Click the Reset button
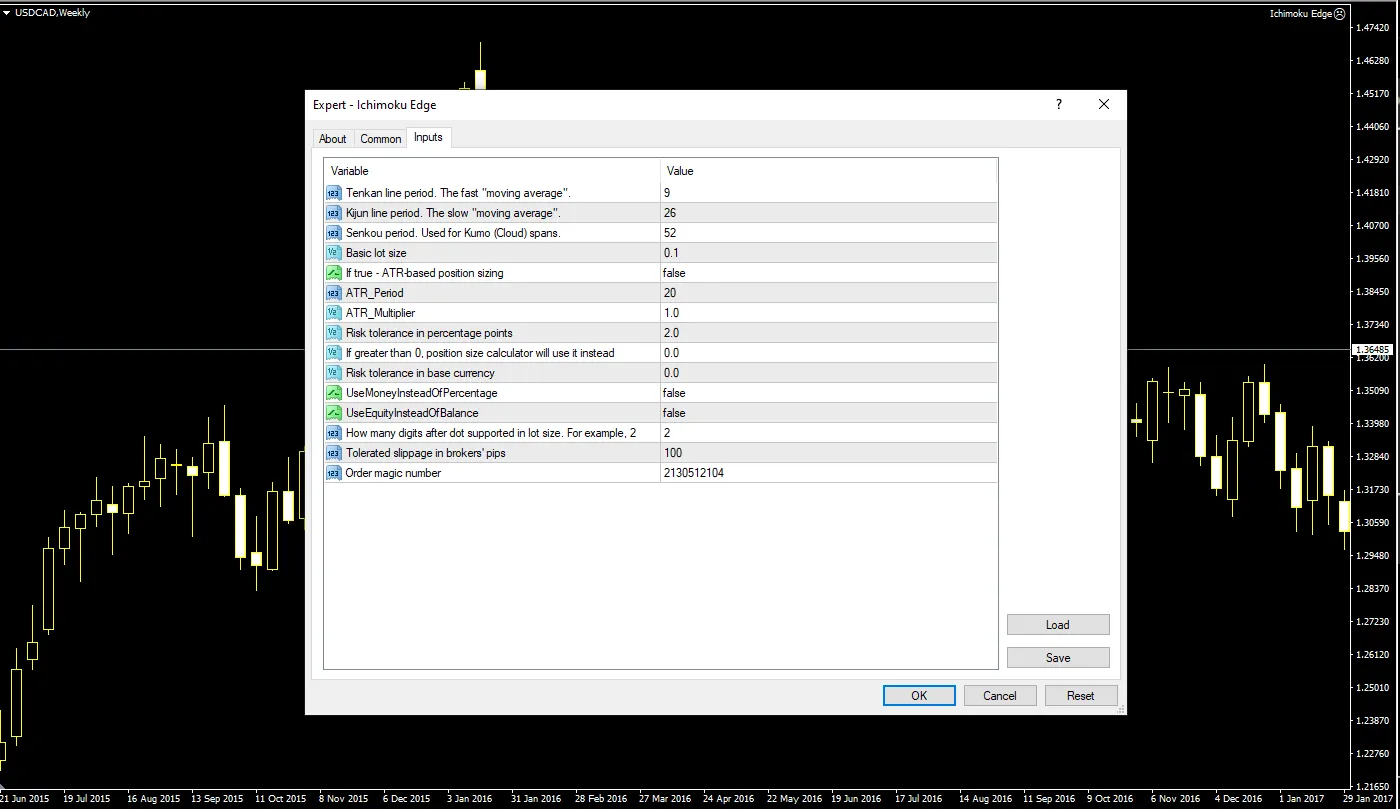1400x809 pixels. point(1080,696)
